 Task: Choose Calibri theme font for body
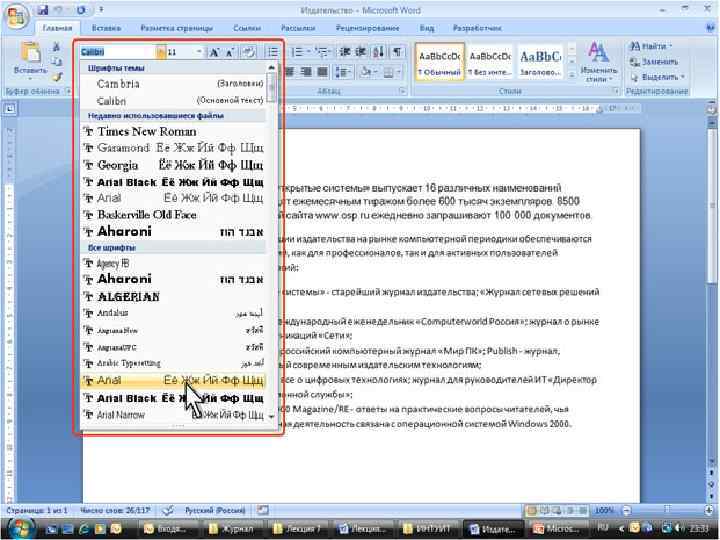[174, 101]
